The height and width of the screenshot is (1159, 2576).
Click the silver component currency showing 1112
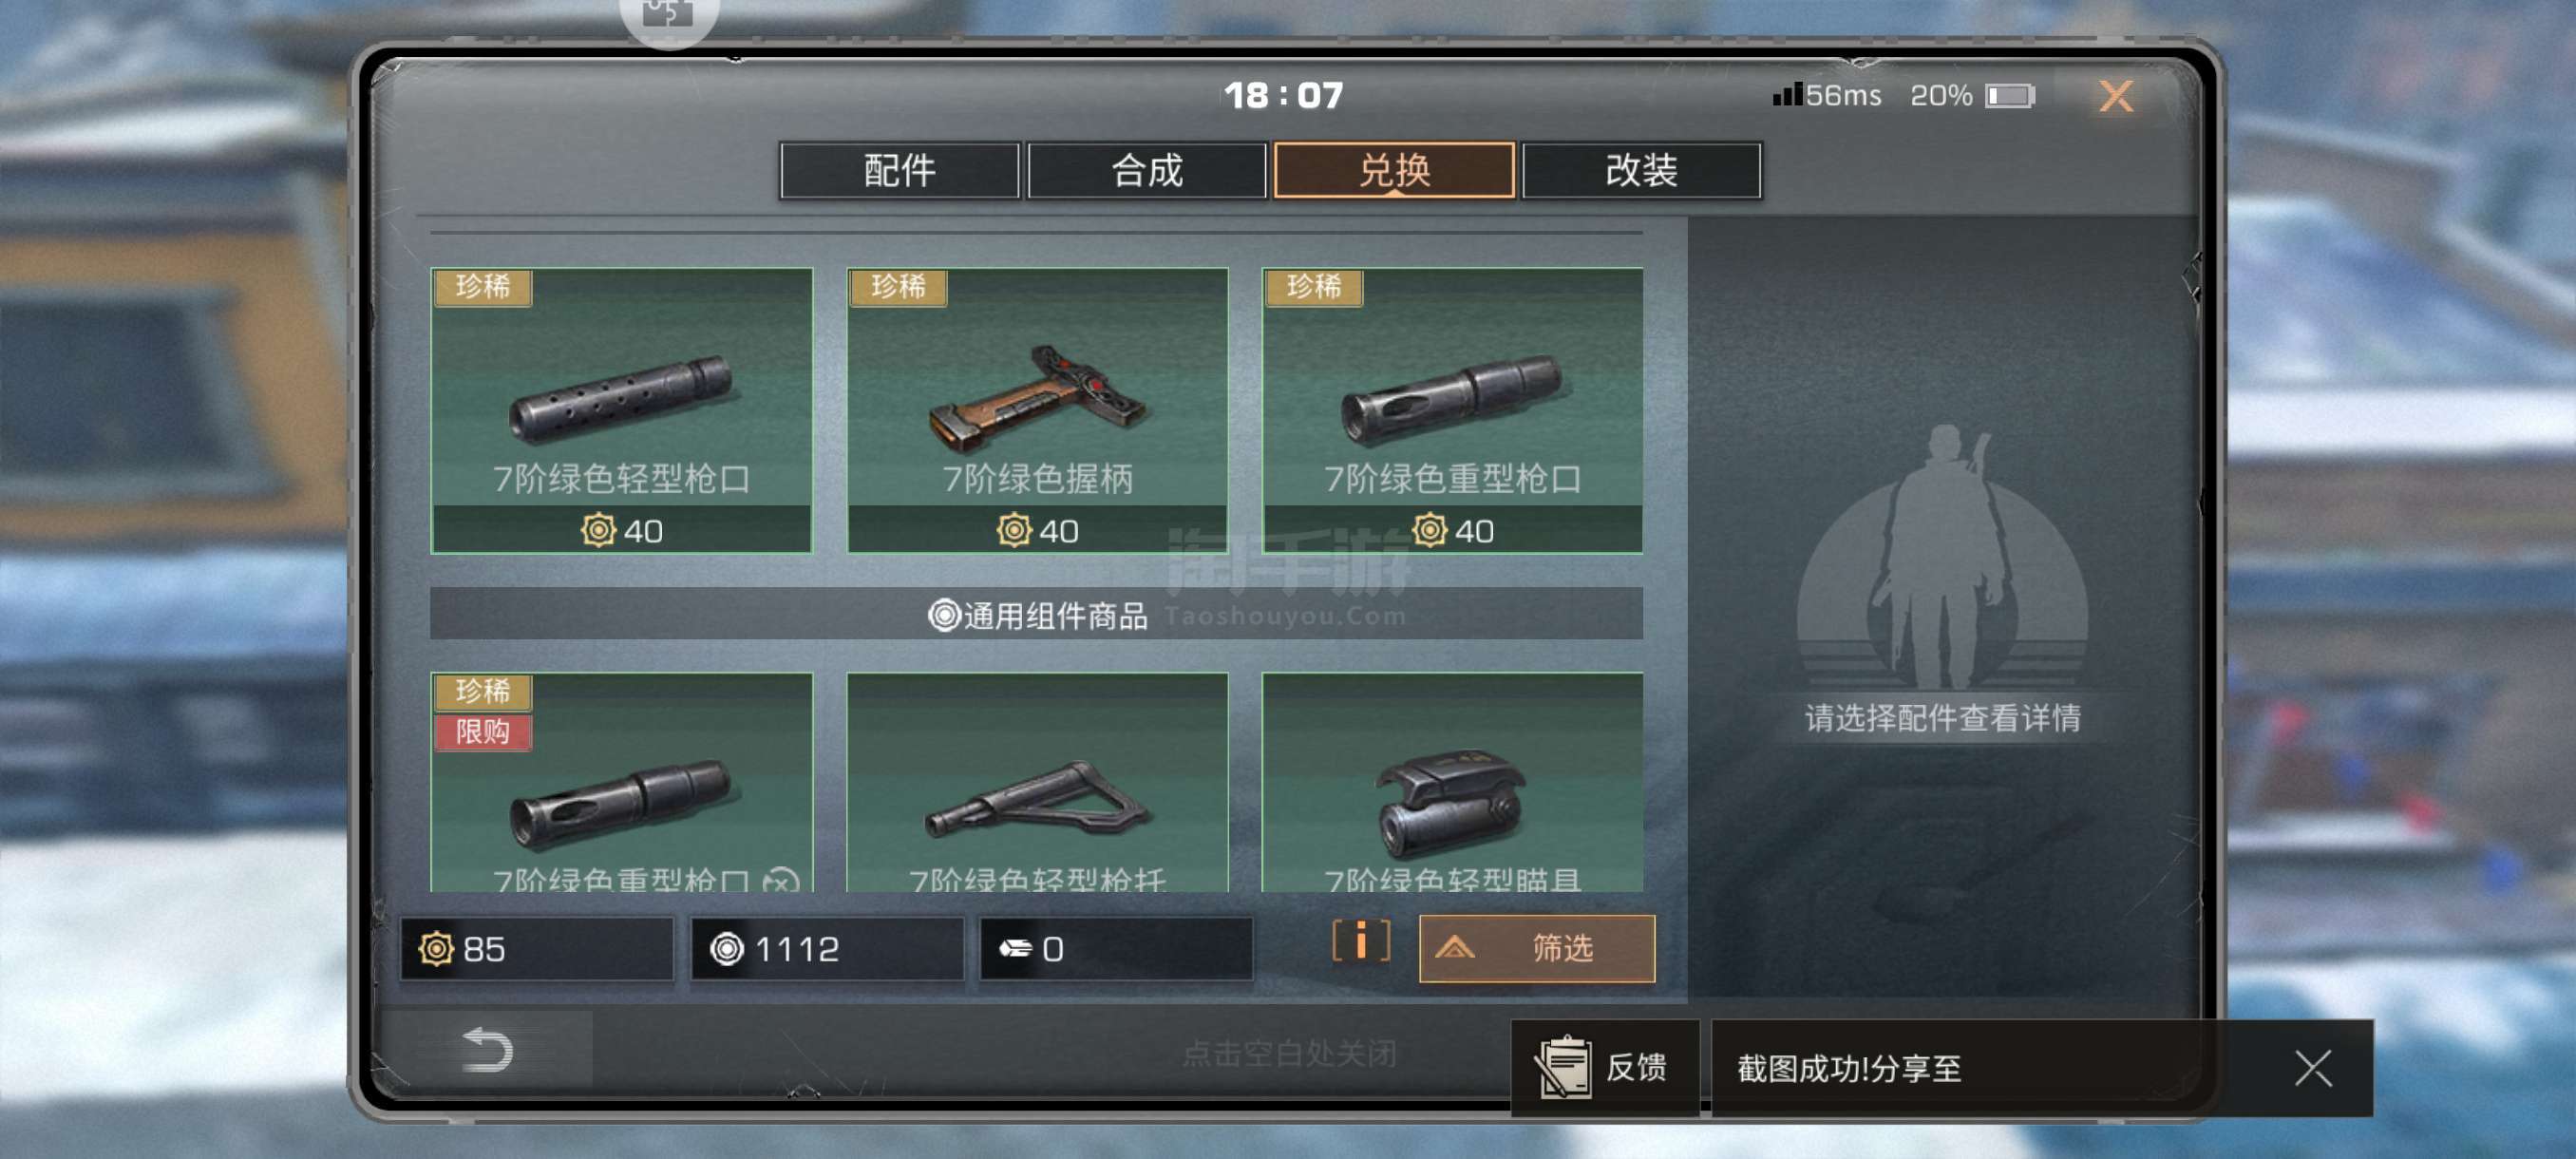click(826, 948)
